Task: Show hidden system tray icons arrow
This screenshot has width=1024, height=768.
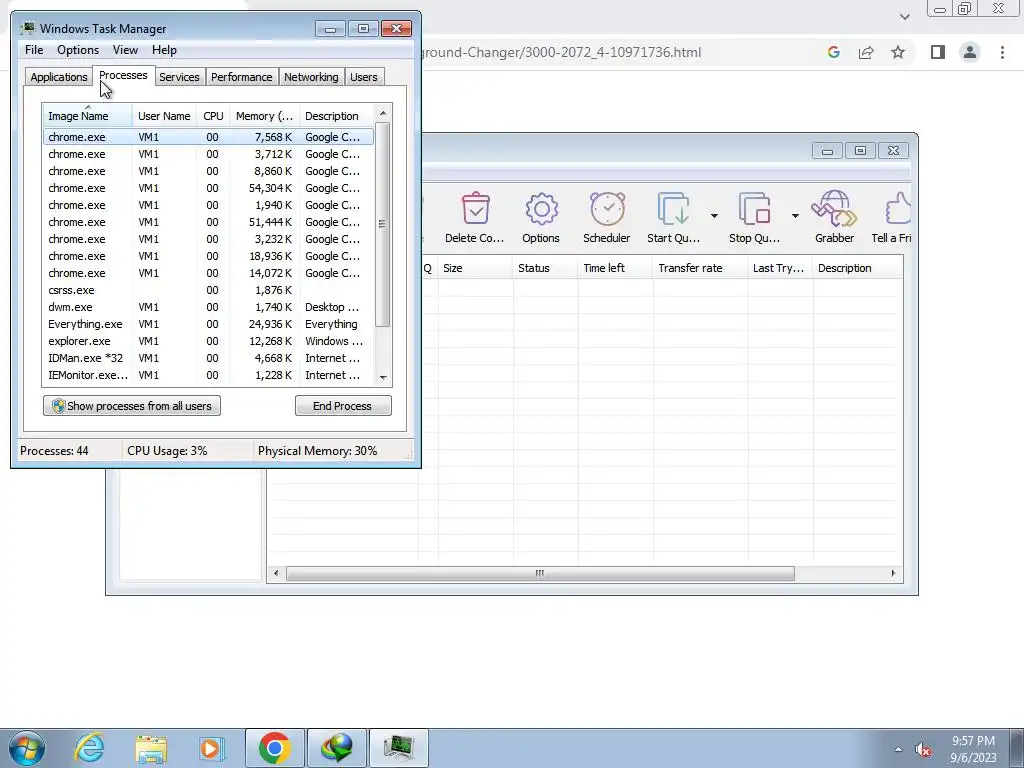Action: click(898, 749)
